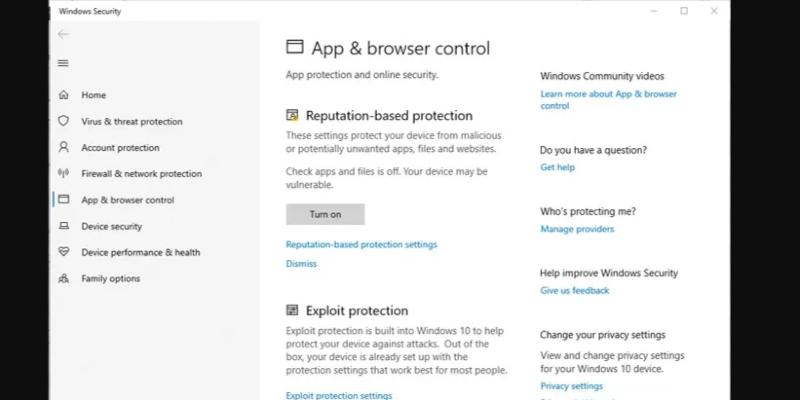Image resolution: width=800 pixels, height=400 pixels.
Task: Click the Get help link
Action: [557, 167]
